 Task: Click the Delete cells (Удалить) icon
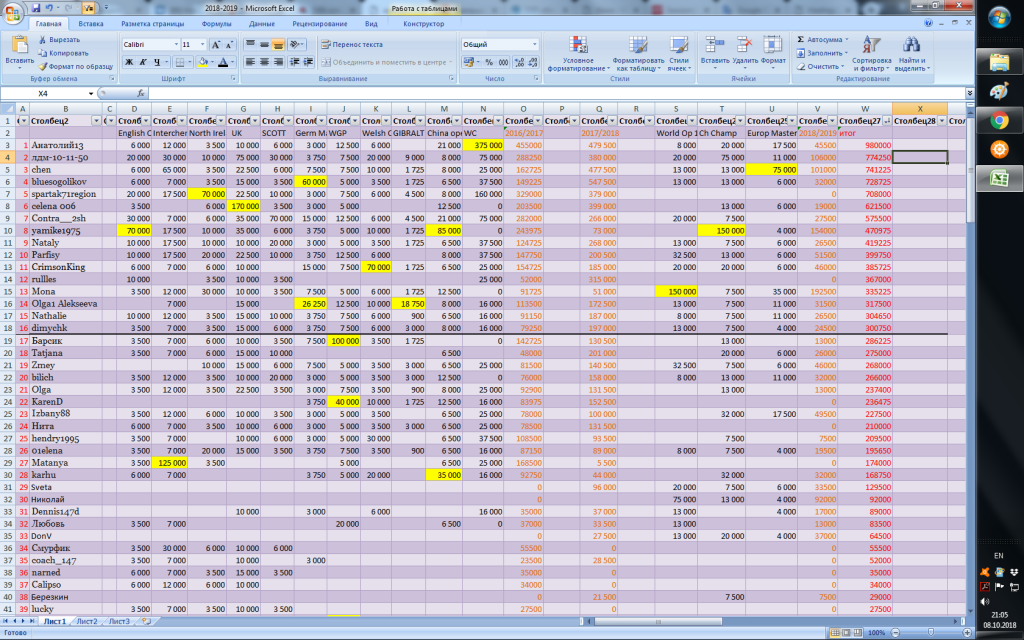point(744,45)
